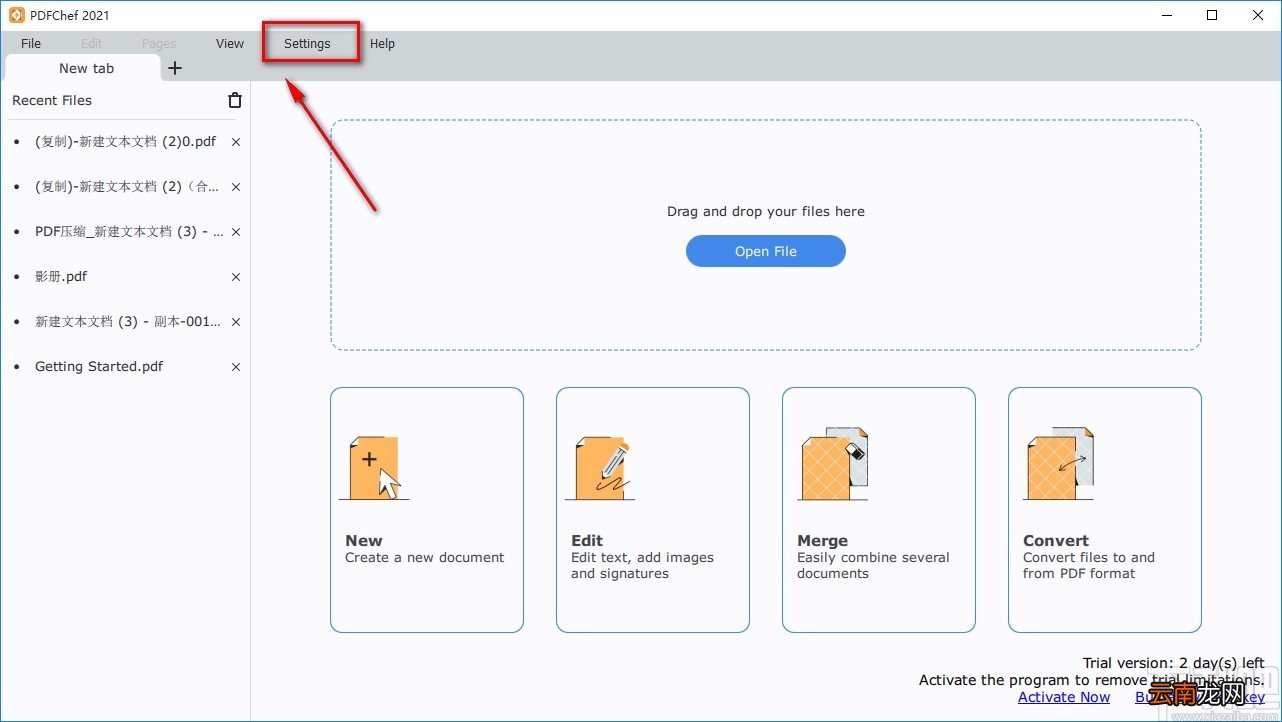Image resolution: width=1282 pixels, height=722 pixels.
Task: Open the View menu
Action: (x=230, y=44)
